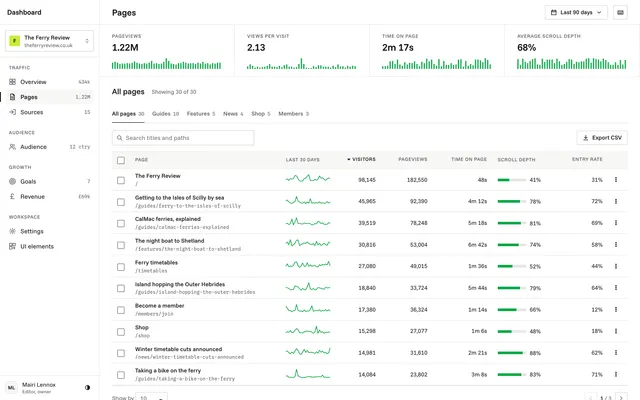Click the 30-day sparkline for Ferry timetables

[308, 265]
